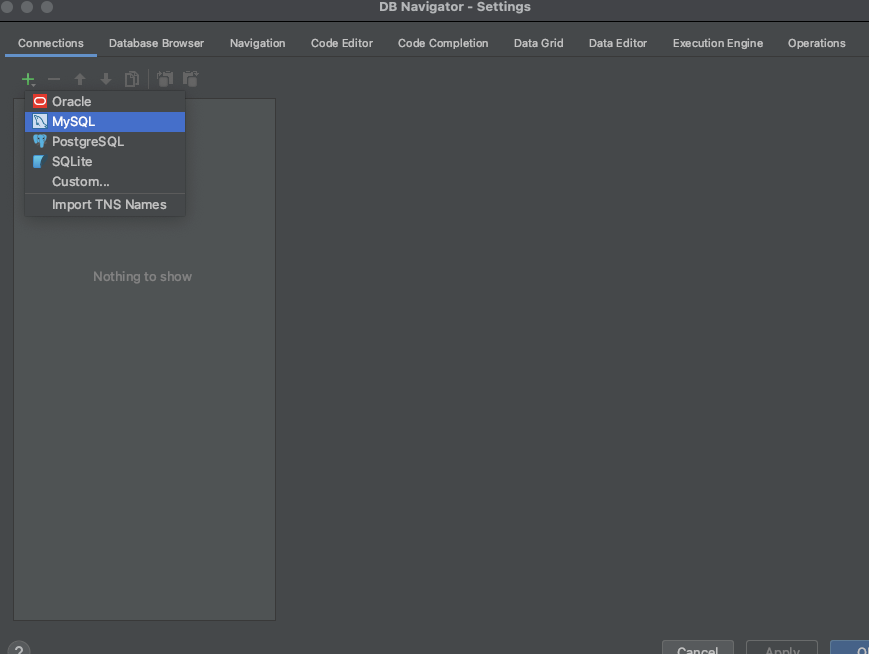
Task: Choose PostgreSQL from the connection type menu
Action: pyautogui.click(x=105, y=141)
